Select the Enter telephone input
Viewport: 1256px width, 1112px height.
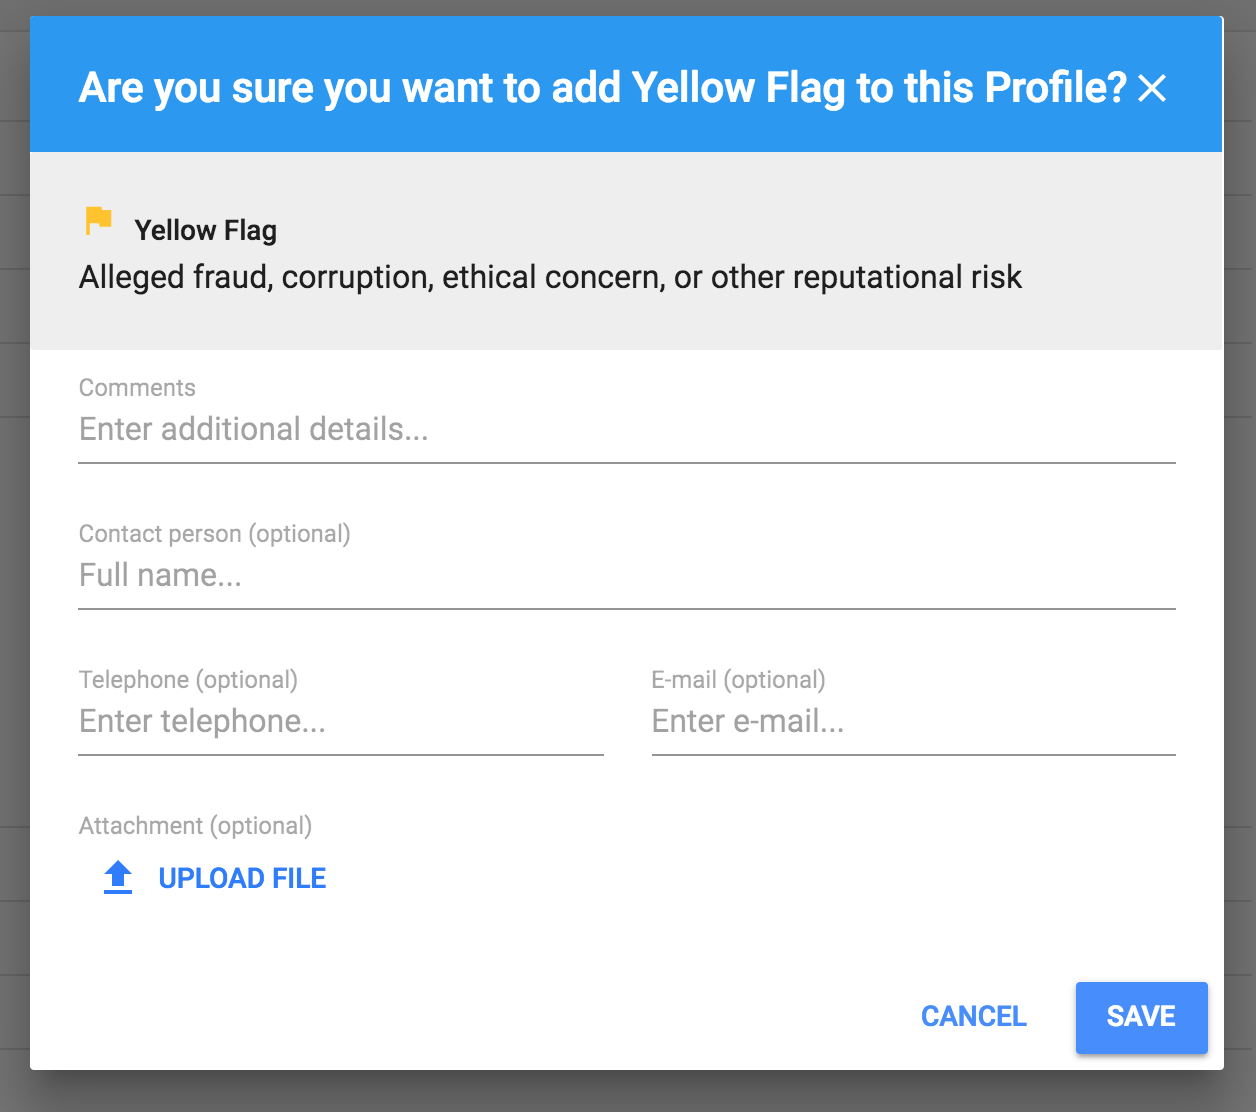[x=340, y=722]
